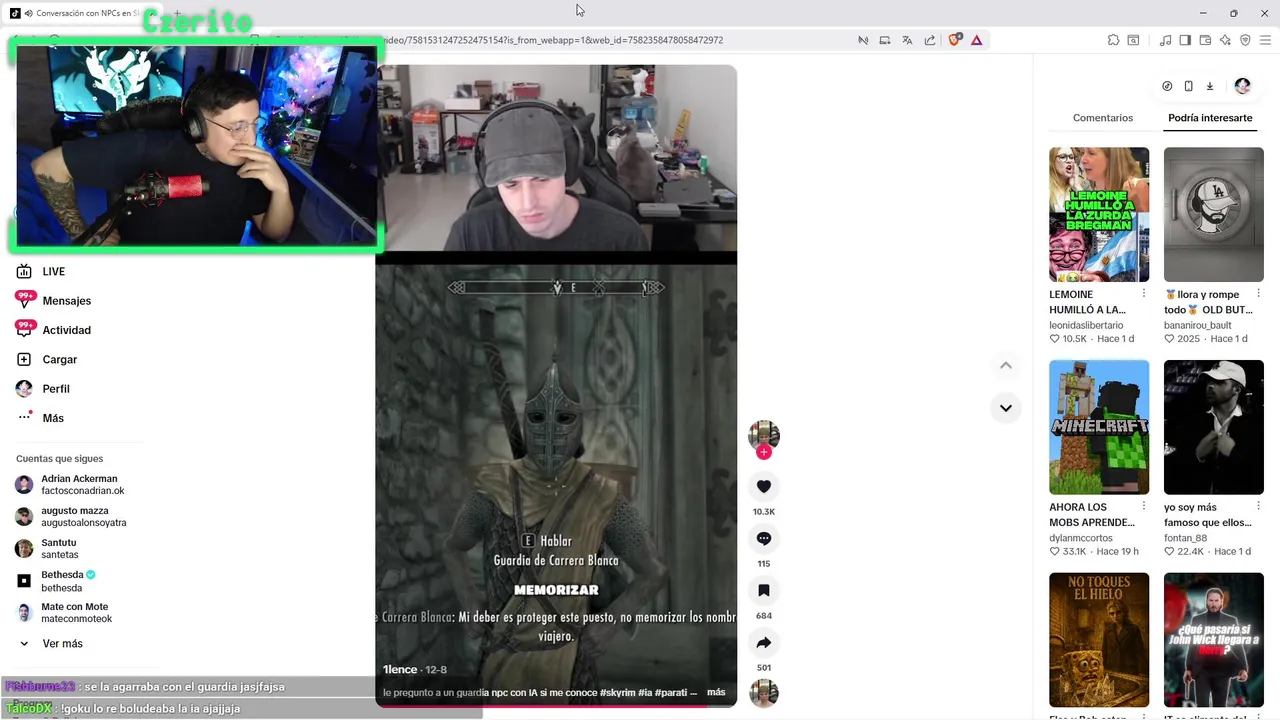Click the leonidaslibertario username
This screenshot has height=720, width=1280.
(1086, 325)
